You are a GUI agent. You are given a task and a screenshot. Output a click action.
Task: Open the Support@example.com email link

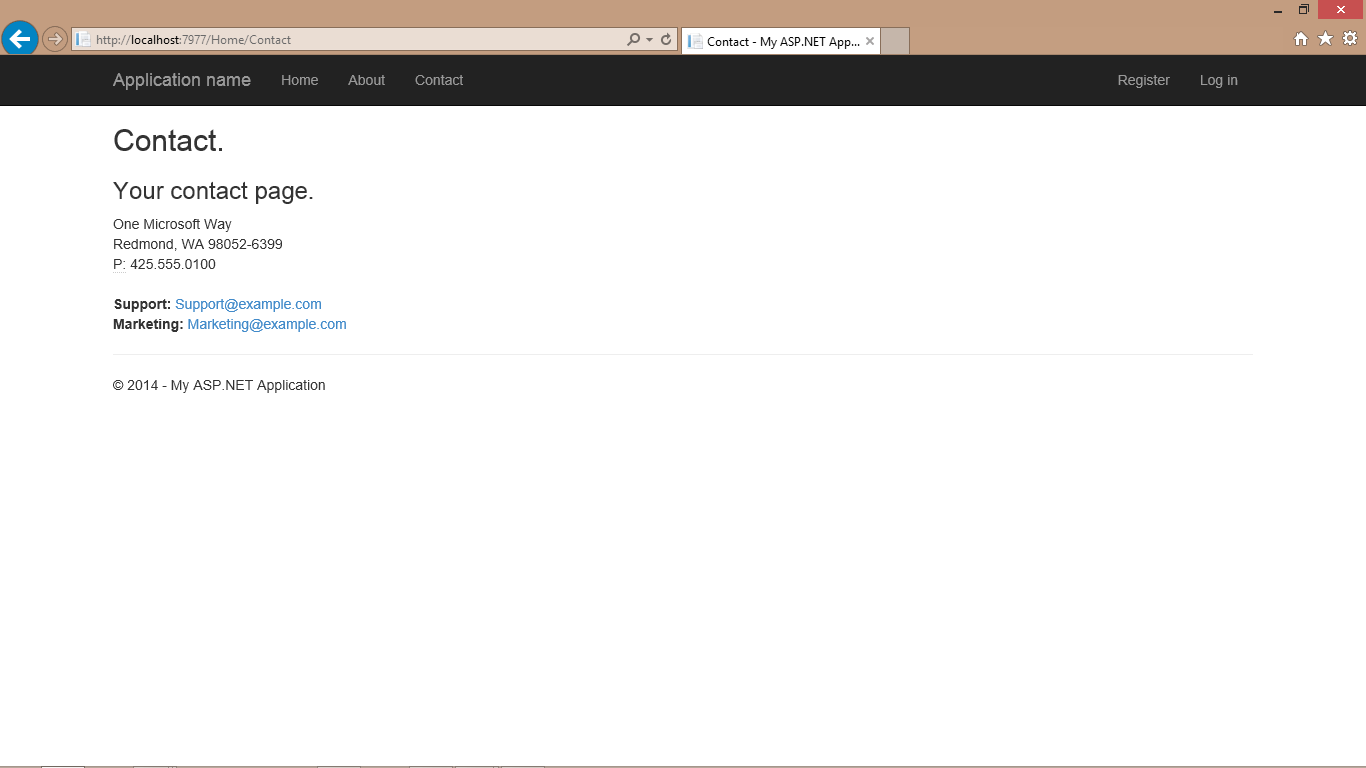[248, 304]
